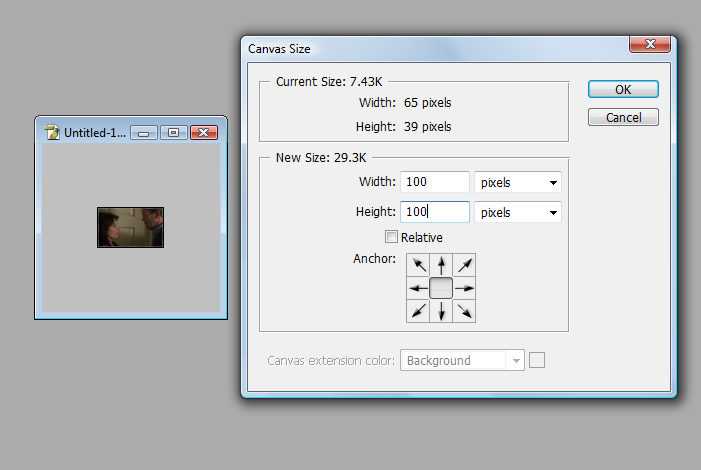
Task: Open the Height units pixels dropdown
Action: pos(518,212)
